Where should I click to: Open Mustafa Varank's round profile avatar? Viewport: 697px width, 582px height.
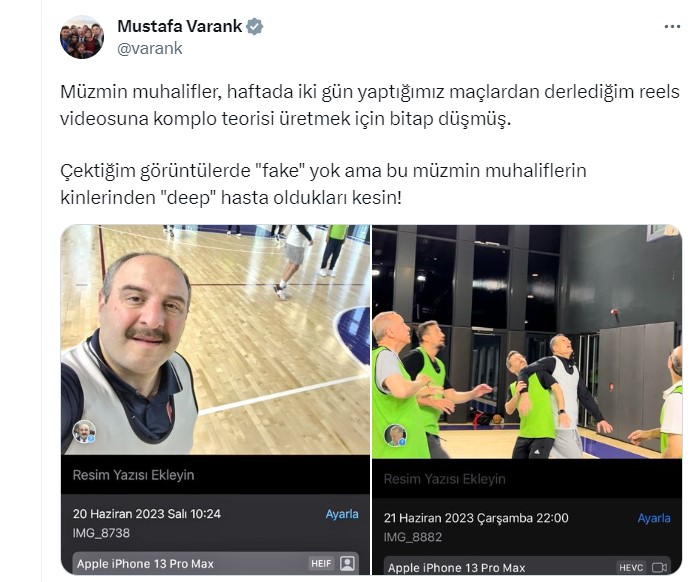[82, 37]
